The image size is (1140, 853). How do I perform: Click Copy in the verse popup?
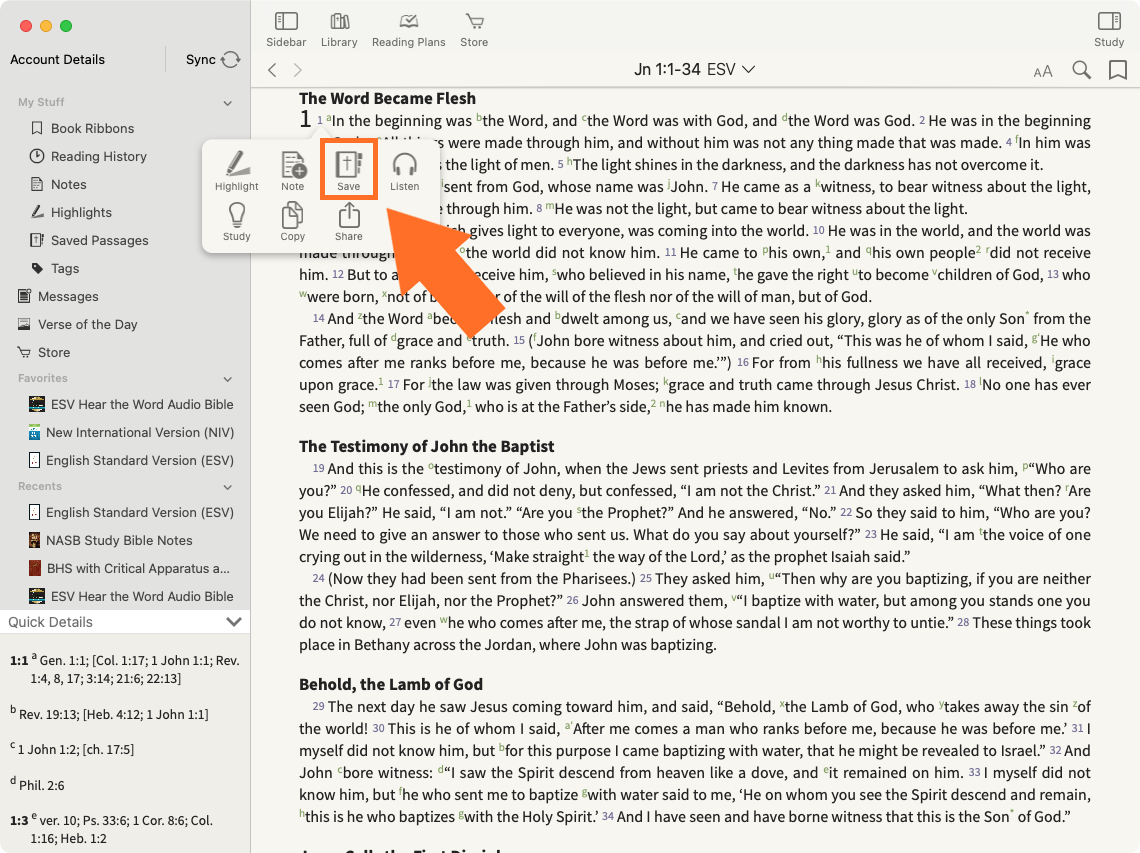293,222
